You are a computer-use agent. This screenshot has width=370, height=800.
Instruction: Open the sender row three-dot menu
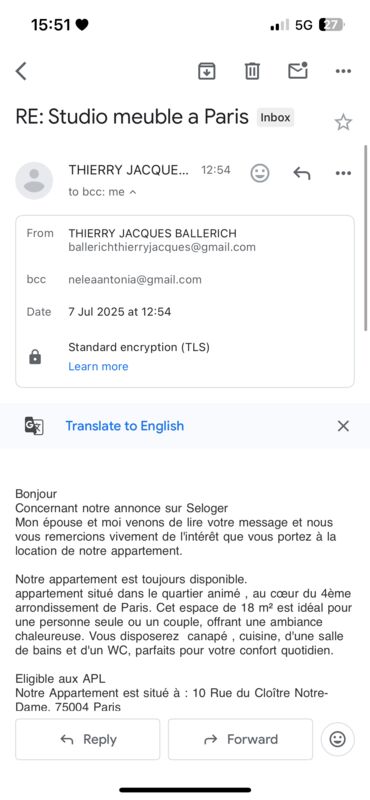click(343, 173)
